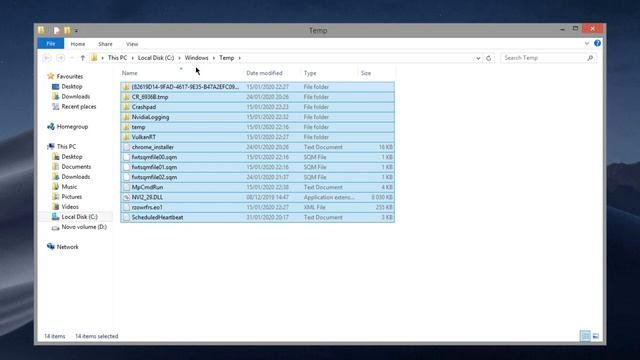Viewport: 640px width, 360px height.
Task: Click the Crashpad folder icon
Action: pos(127,107)
